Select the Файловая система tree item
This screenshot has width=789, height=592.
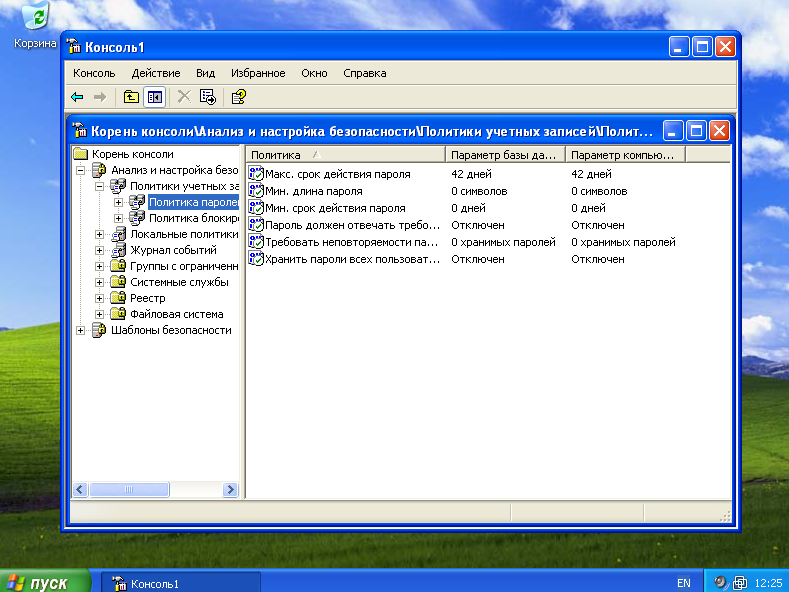tap(177, 314)
